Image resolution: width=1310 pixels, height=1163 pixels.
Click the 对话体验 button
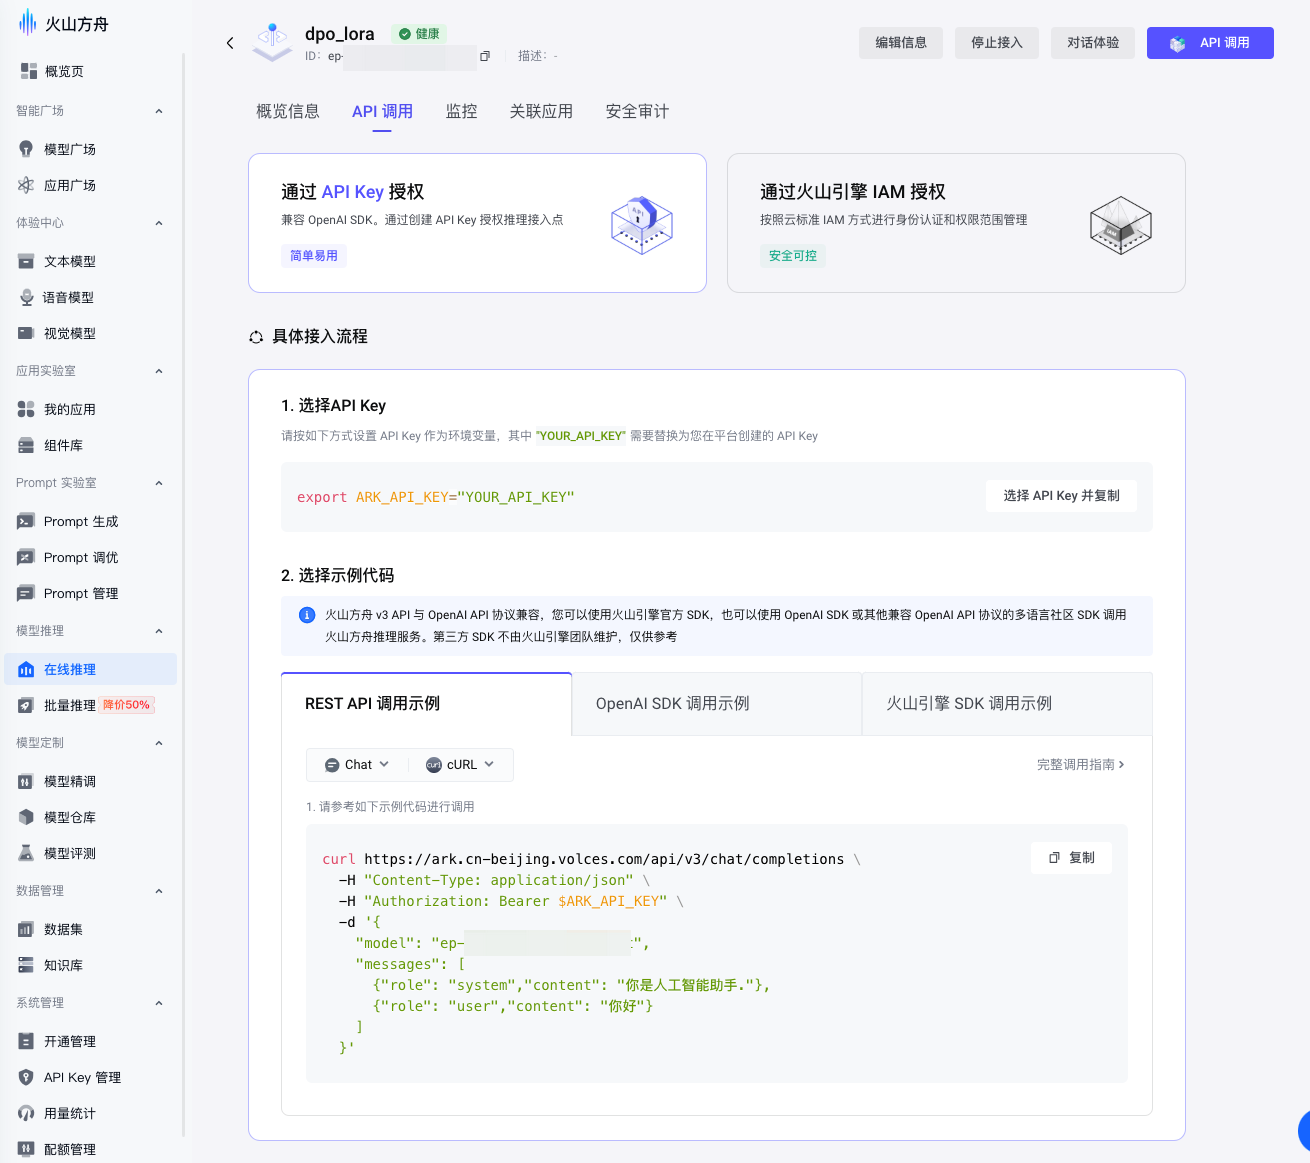[x=1093, y=43]
